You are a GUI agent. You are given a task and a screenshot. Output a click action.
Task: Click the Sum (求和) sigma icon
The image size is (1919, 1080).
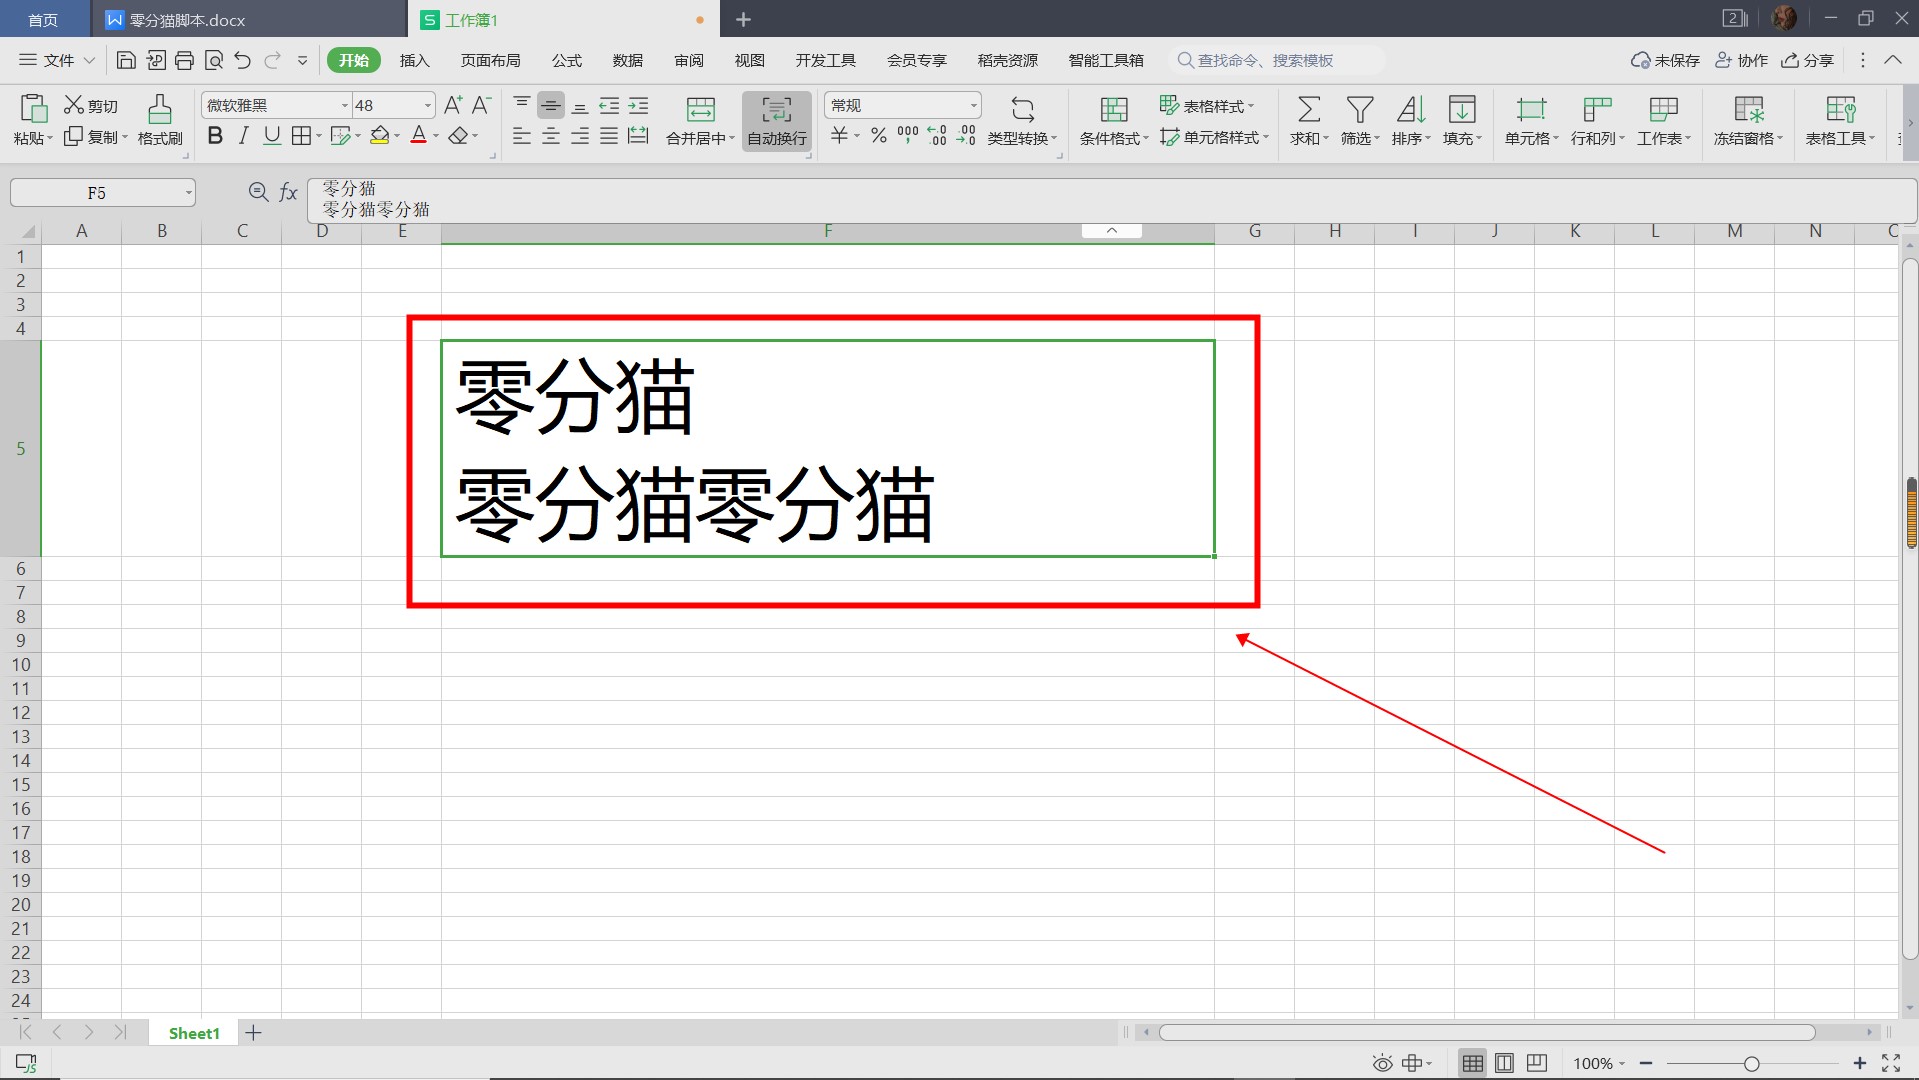(x=1308, y=109)
